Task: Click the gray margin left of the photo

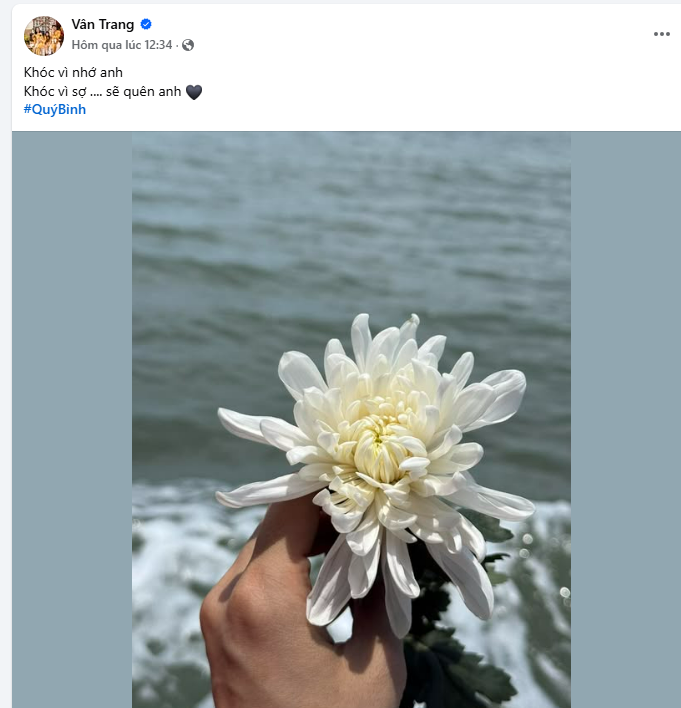Action: tap(72, 420)
